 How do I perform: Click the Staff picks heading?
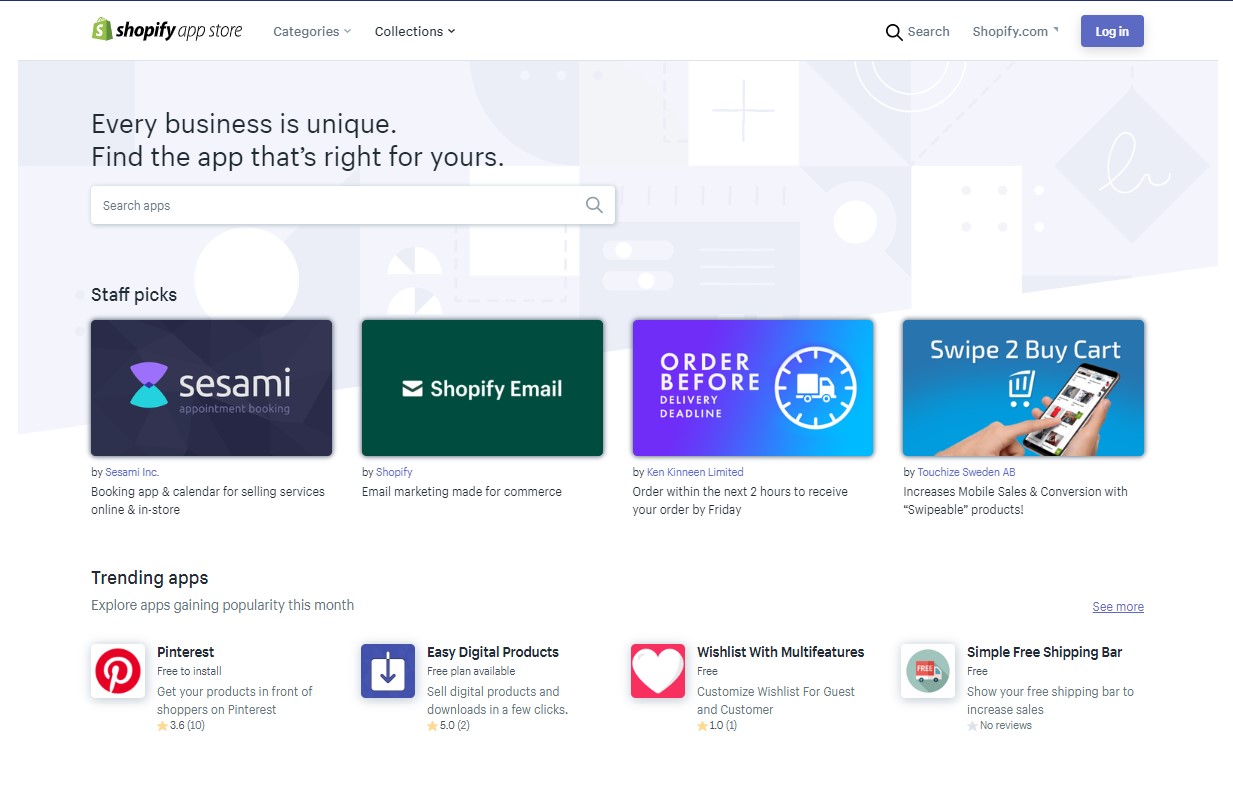coord(134,295)
